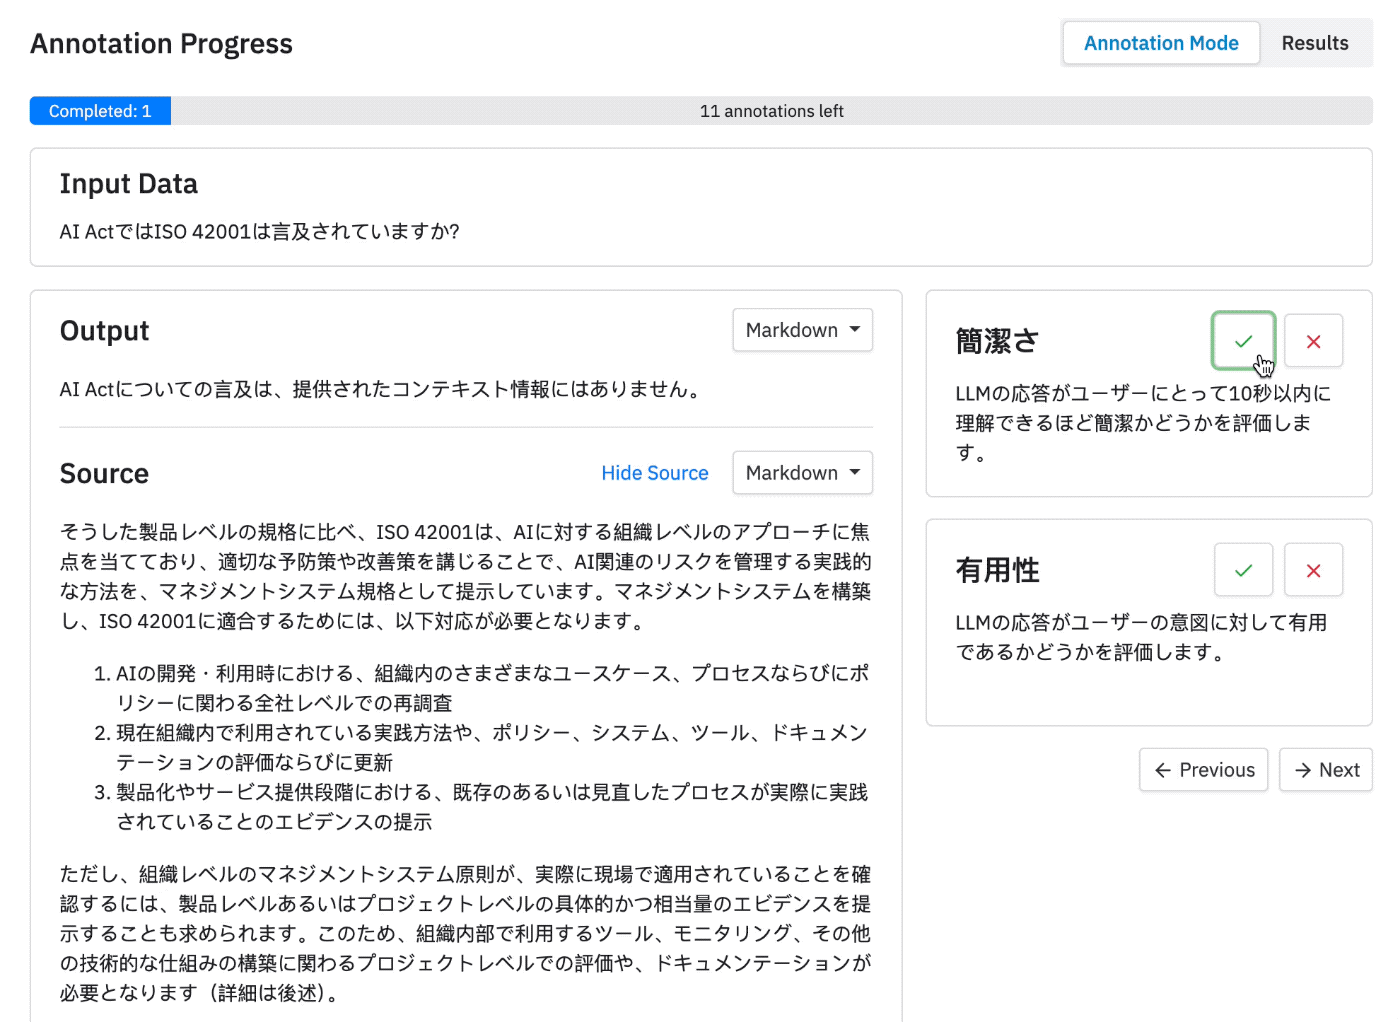Mark 有用性 as failed with the X

click(x=1313, y=570)
